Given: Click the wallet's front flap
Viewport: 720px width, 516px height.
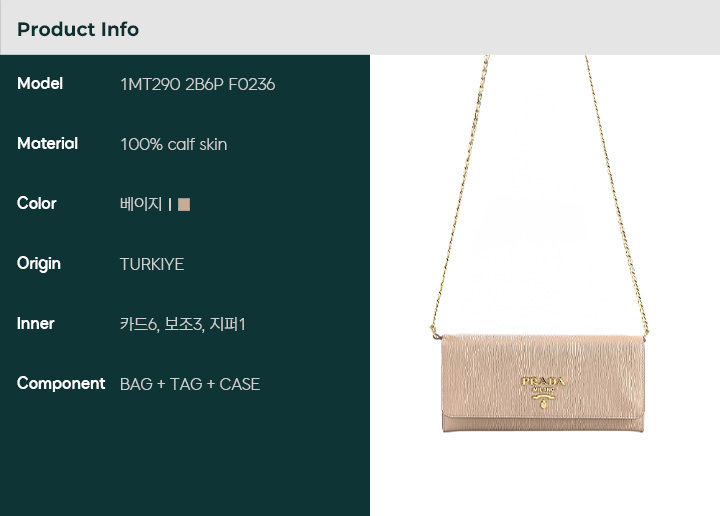Looking at the screenshot, I should 543,376.
